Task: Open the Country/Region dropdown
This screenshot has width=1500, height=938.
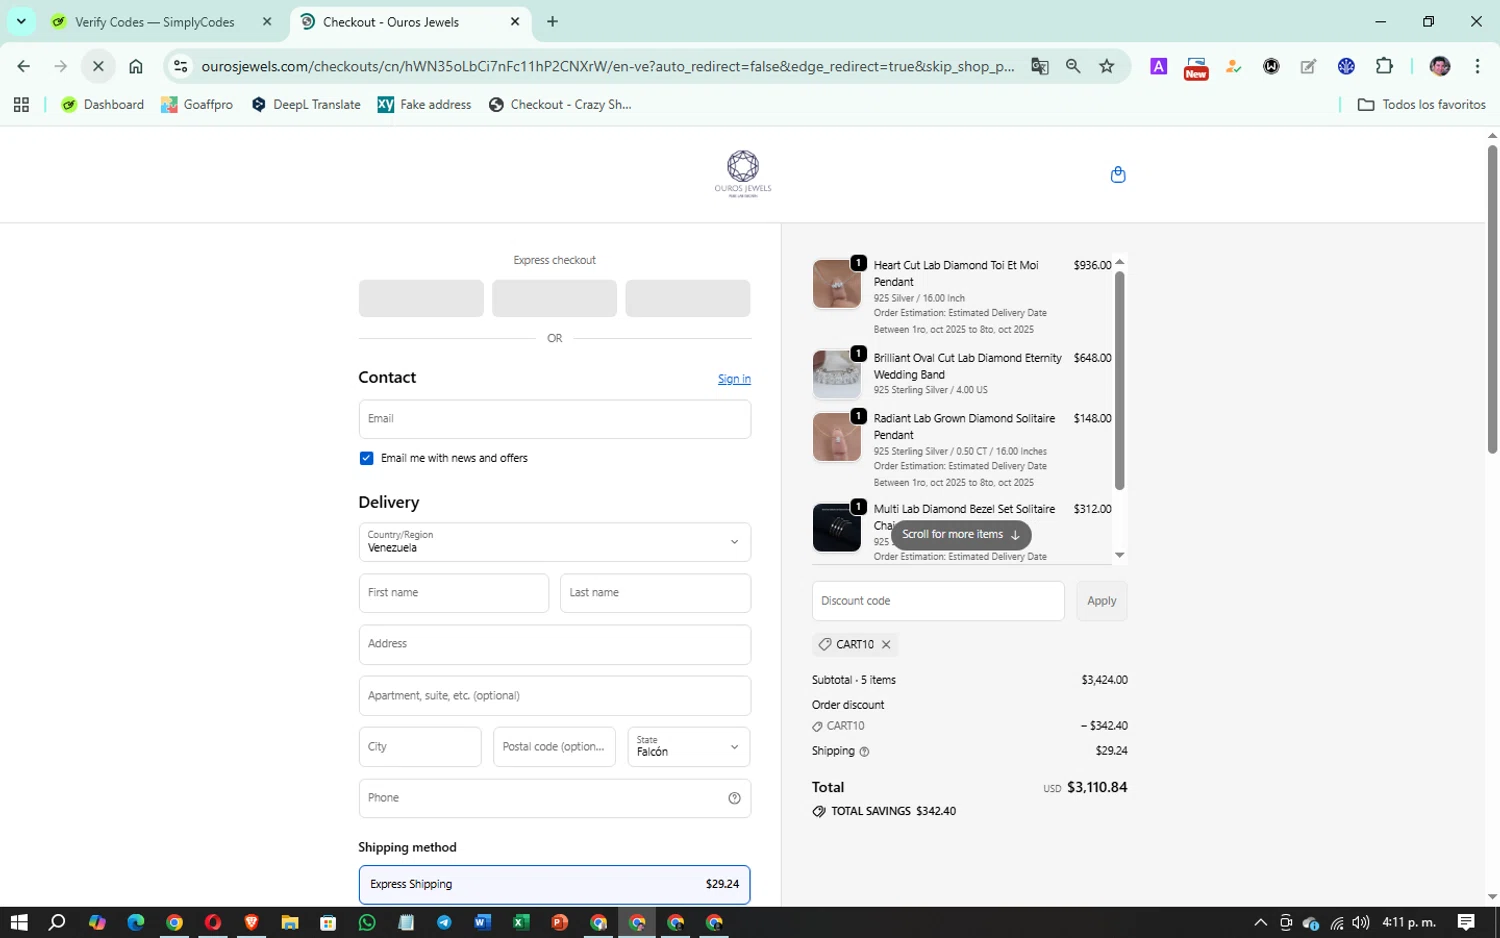Action: coord(554,542)
